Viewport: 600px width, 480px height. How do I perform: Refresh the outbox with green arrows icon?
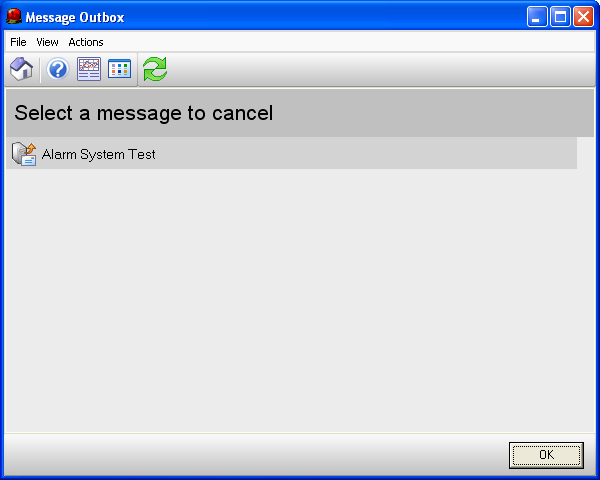[155, 69]
